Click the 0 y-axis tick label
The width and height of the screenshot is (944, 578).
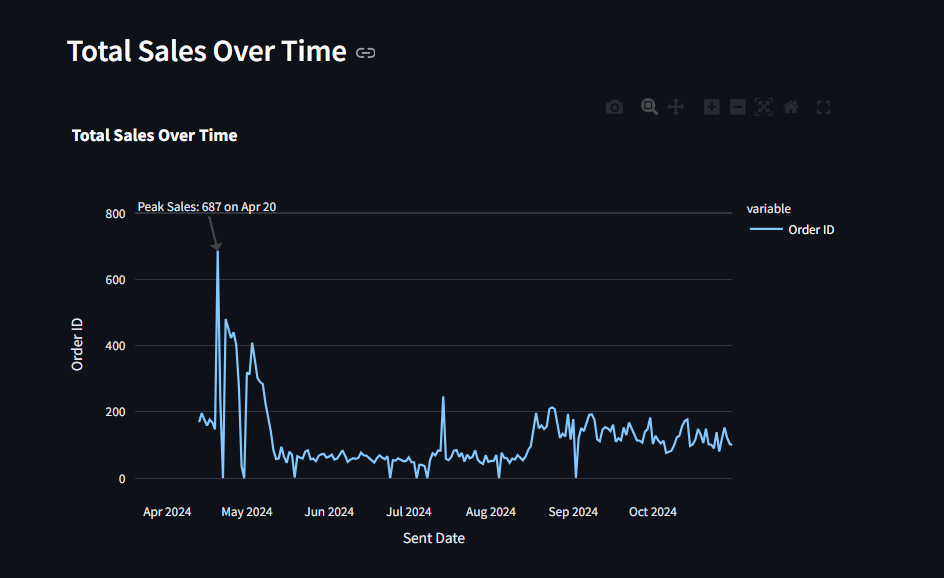point(122,479)
